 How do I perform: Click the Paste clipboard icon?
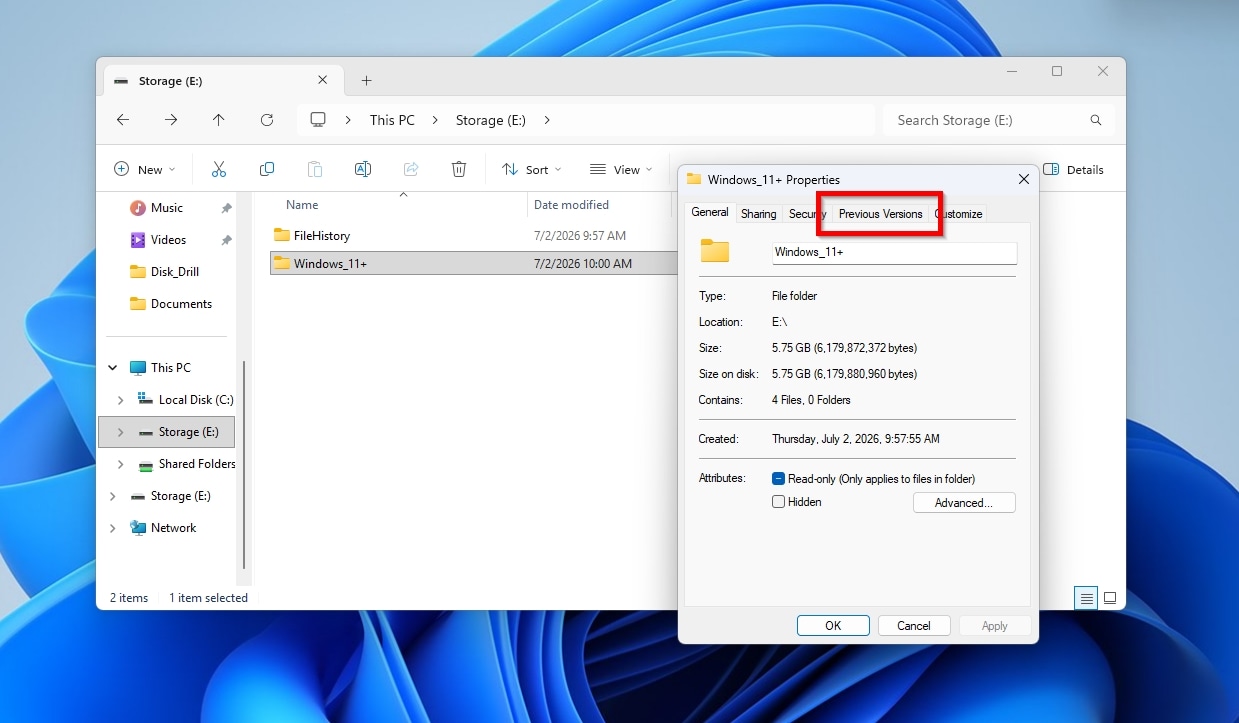click(315, 170)
